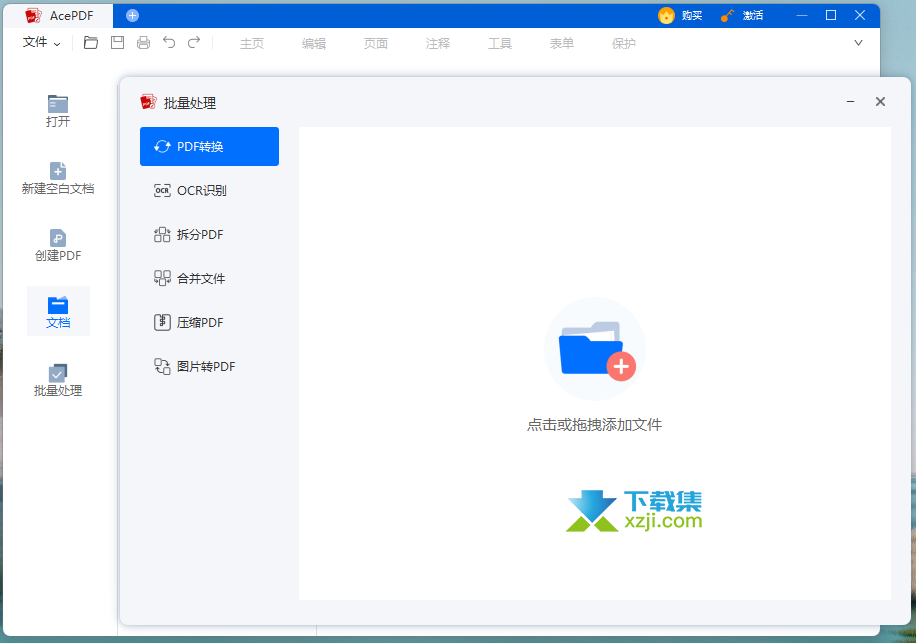The width and height of the screenshot is (916, 643).
Task: Maximize the AcePDF main window
Action: [x=831, y=15]
